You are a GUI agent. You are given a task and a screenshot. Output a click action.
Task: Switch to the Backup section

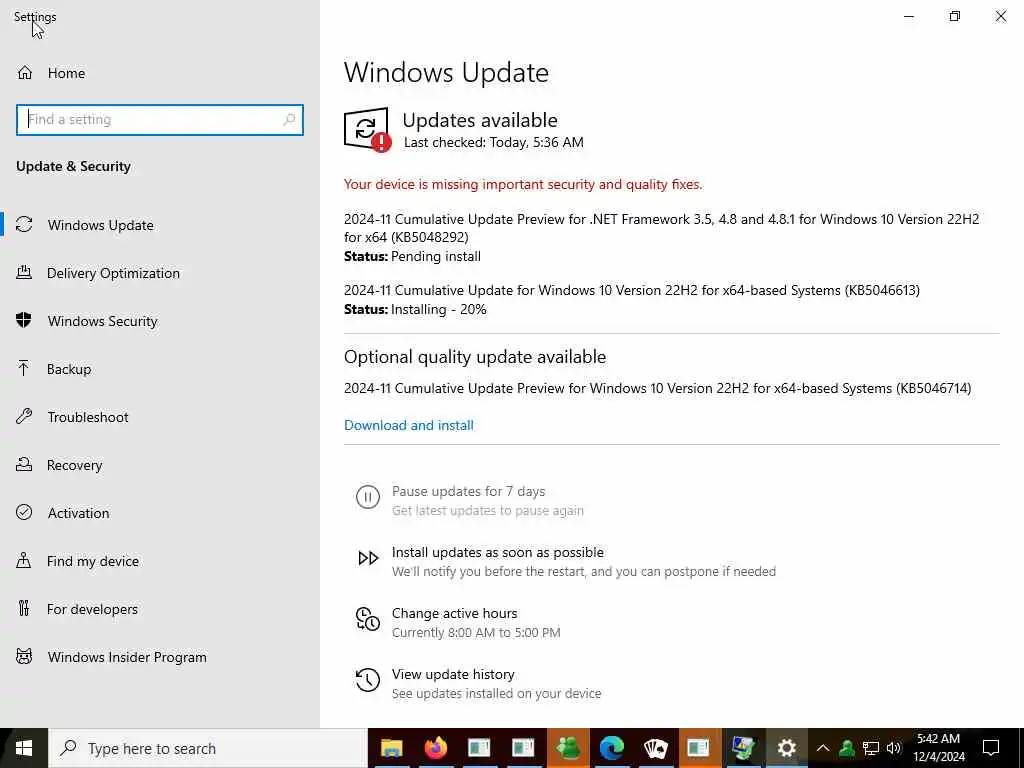point(160,369)
